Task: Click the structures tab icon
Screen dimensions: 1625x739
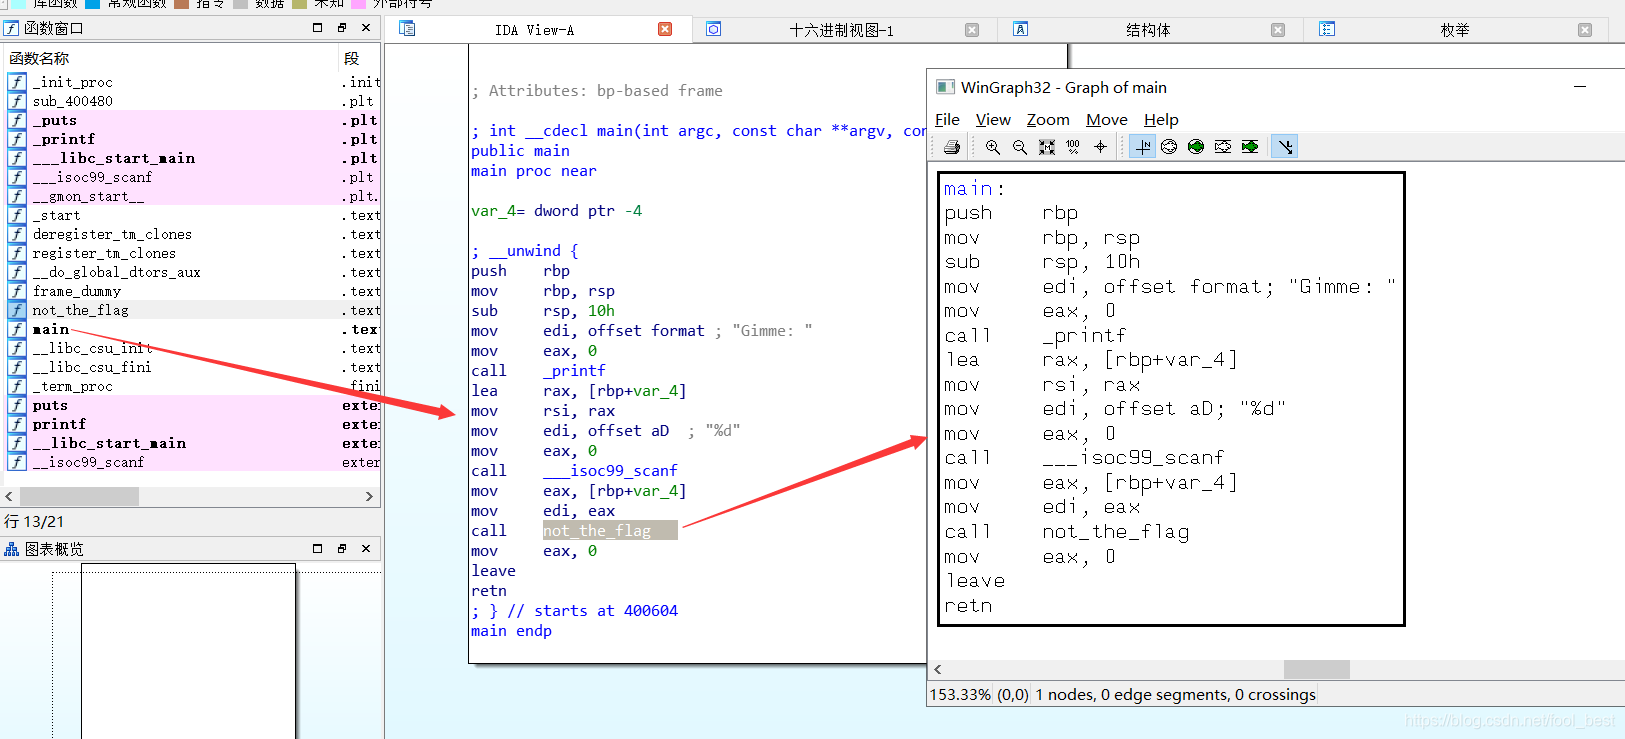Action: click(1020, 29)
